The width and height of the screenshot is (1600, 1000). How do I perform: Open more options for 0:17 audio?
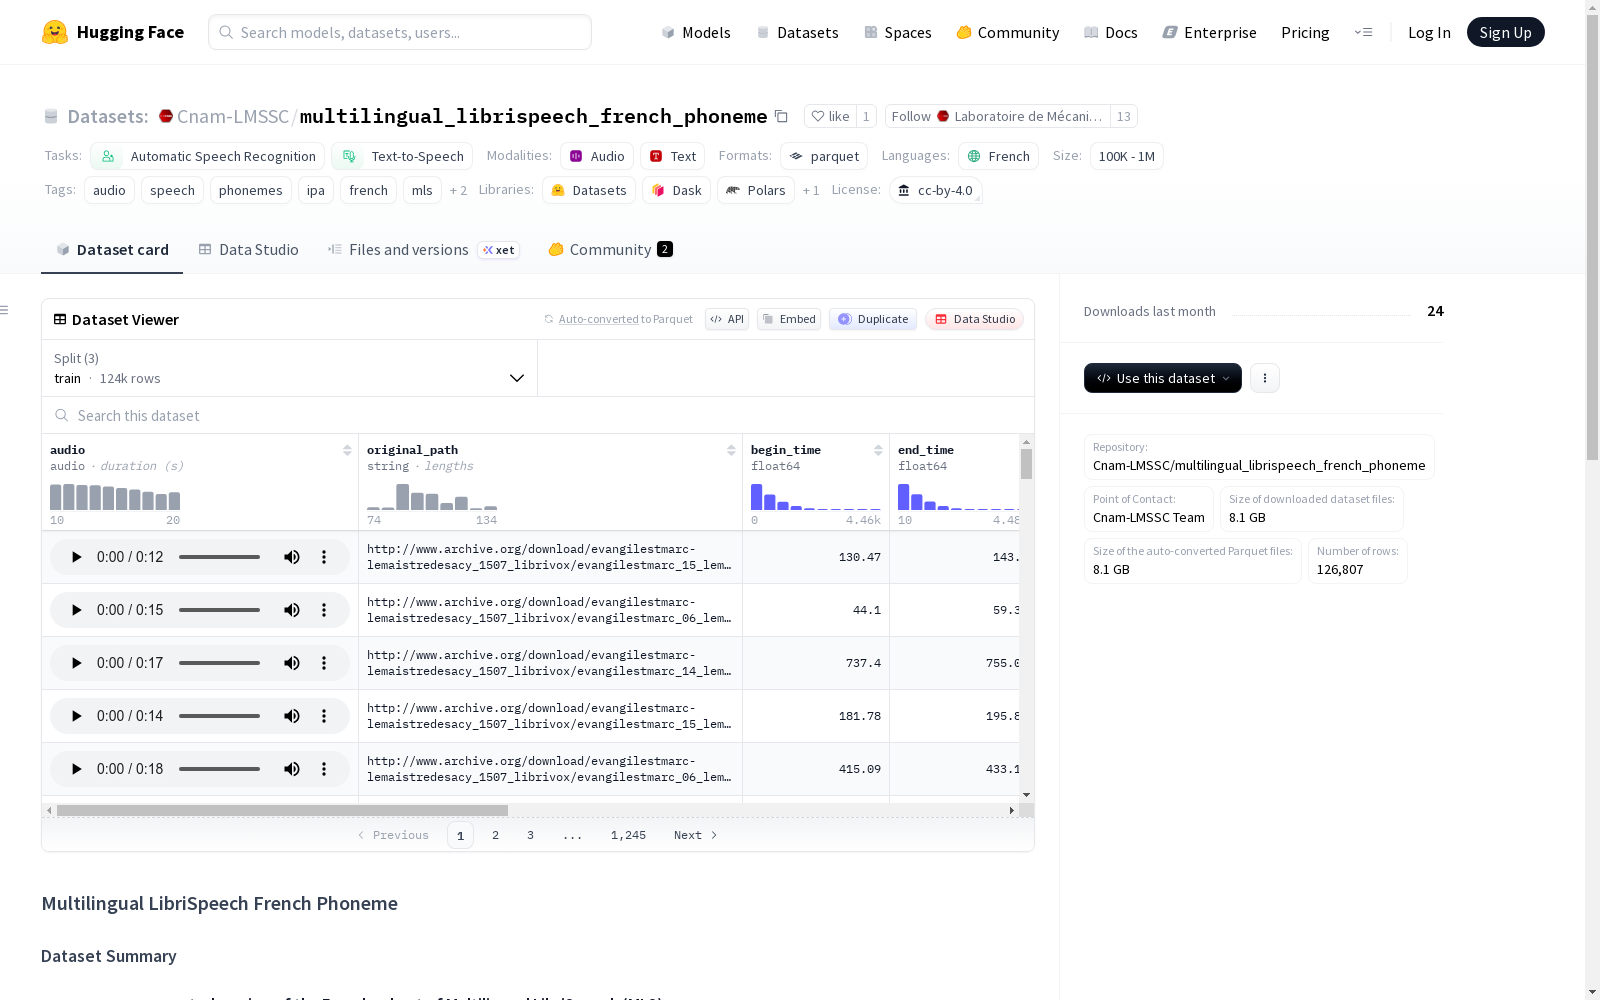[x=324, y=663]
